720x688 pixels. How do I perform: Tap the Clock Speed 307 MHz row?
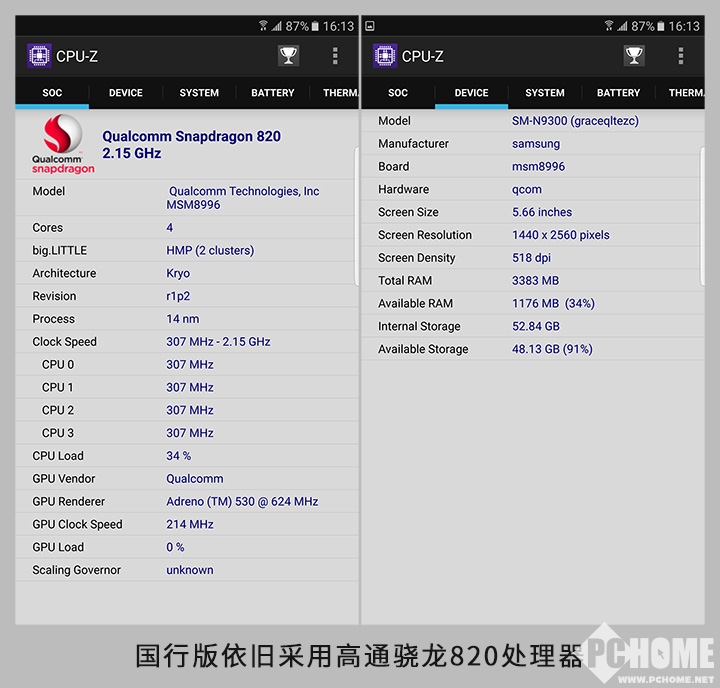(186, 342)
